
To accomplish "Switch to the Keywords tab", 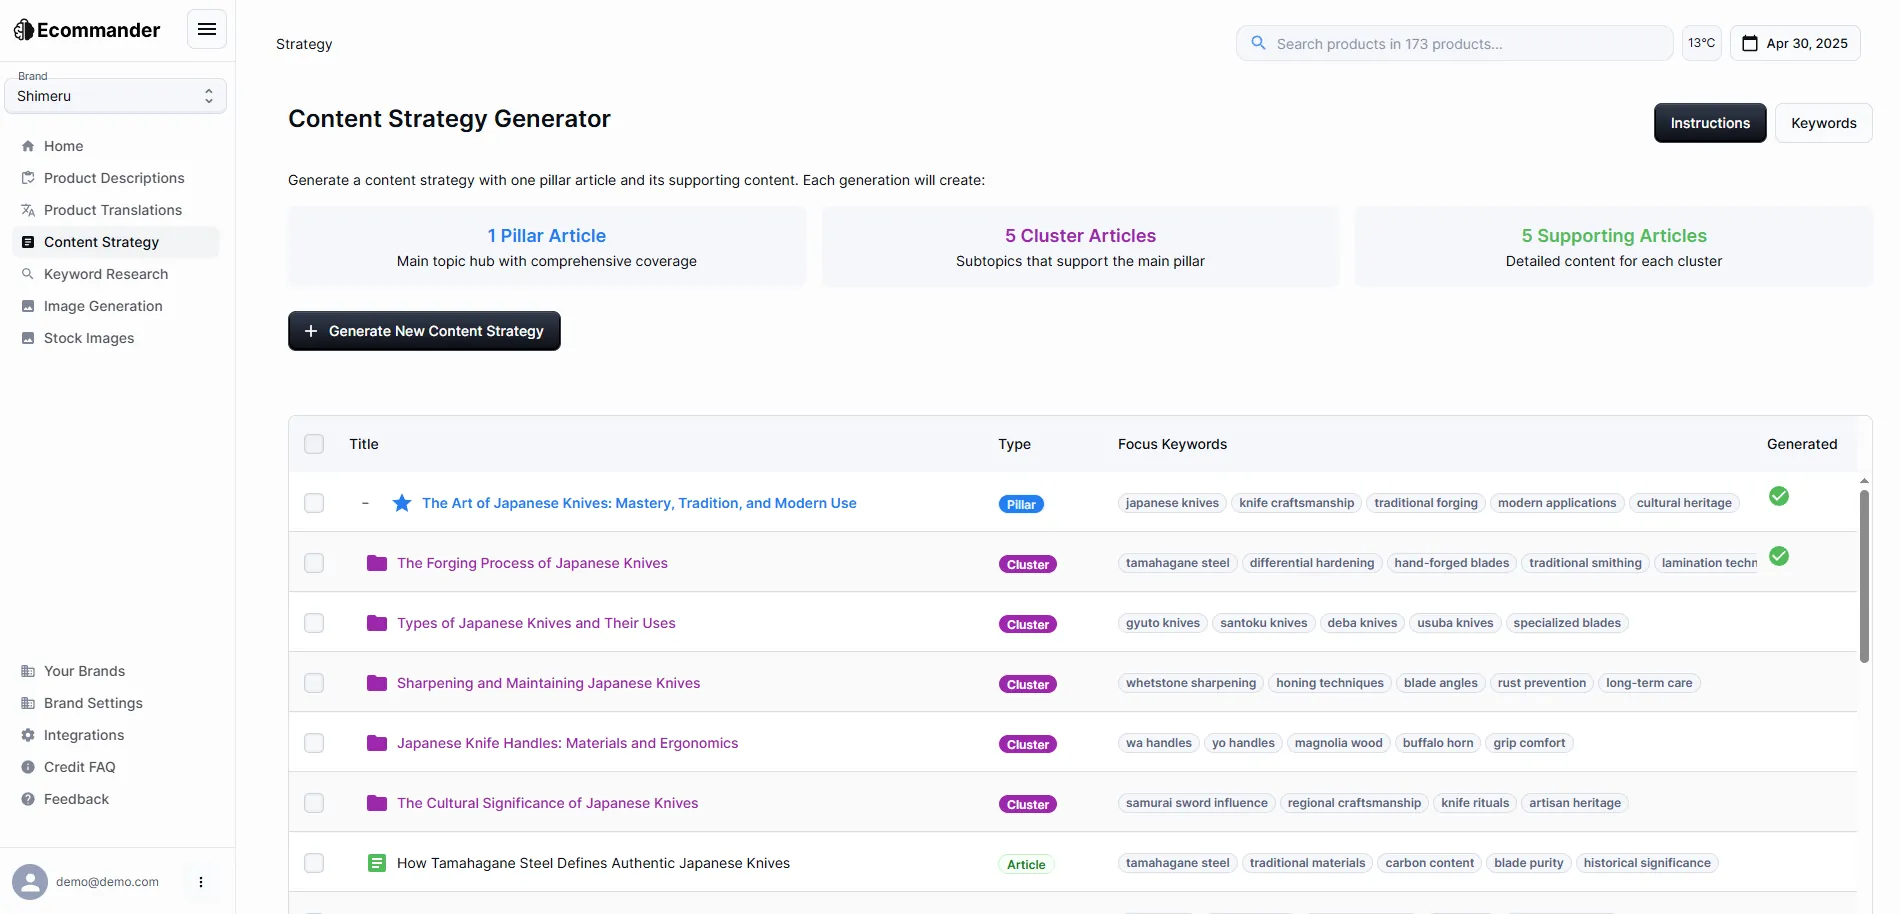I will coord(1823,123).
